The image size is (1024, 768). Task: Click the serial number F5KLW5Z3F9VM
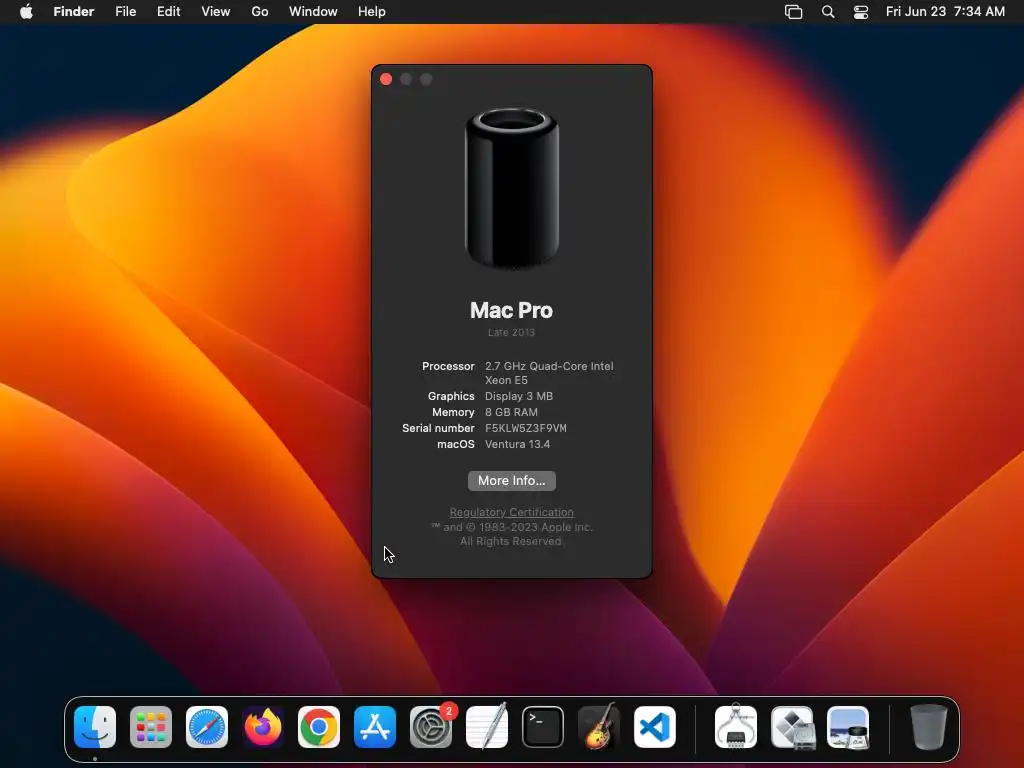526,428
